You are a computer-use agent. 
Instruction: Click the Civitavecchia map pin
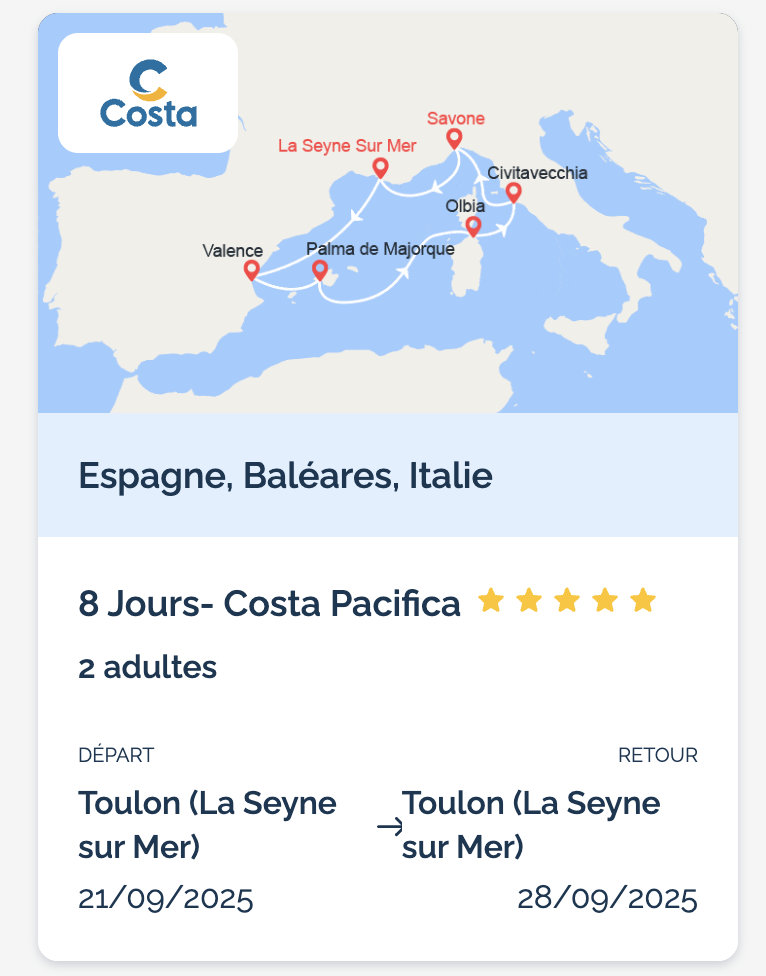pyautogui.click(x=513, y=193)
